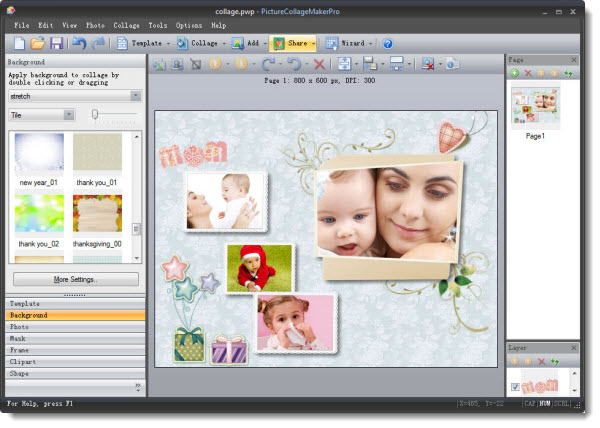
Task: Toggle the mom layer visibility checkbox
Action: click(x=516, y=387)
